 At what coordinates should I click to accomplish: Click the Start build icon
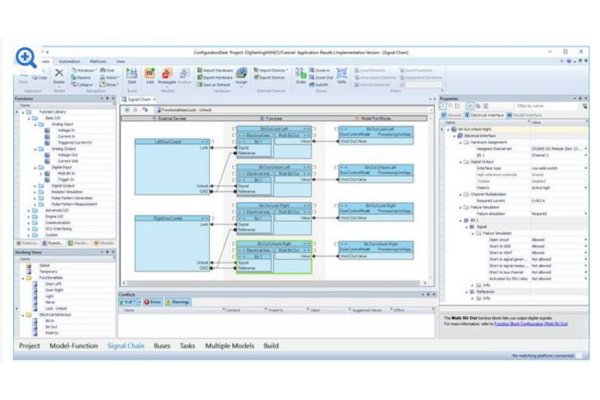coord(132,73)
